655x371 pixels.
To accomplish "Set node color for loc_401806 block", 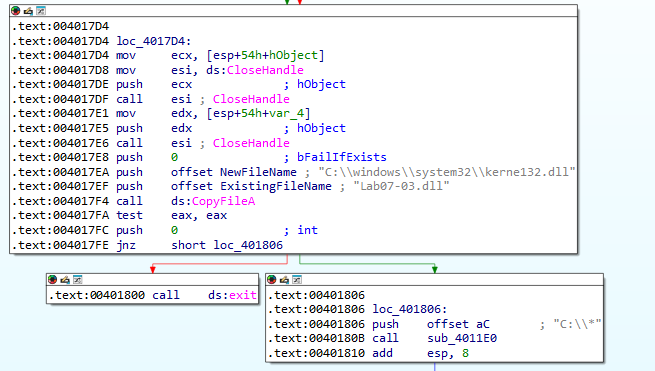I will 272,280.
